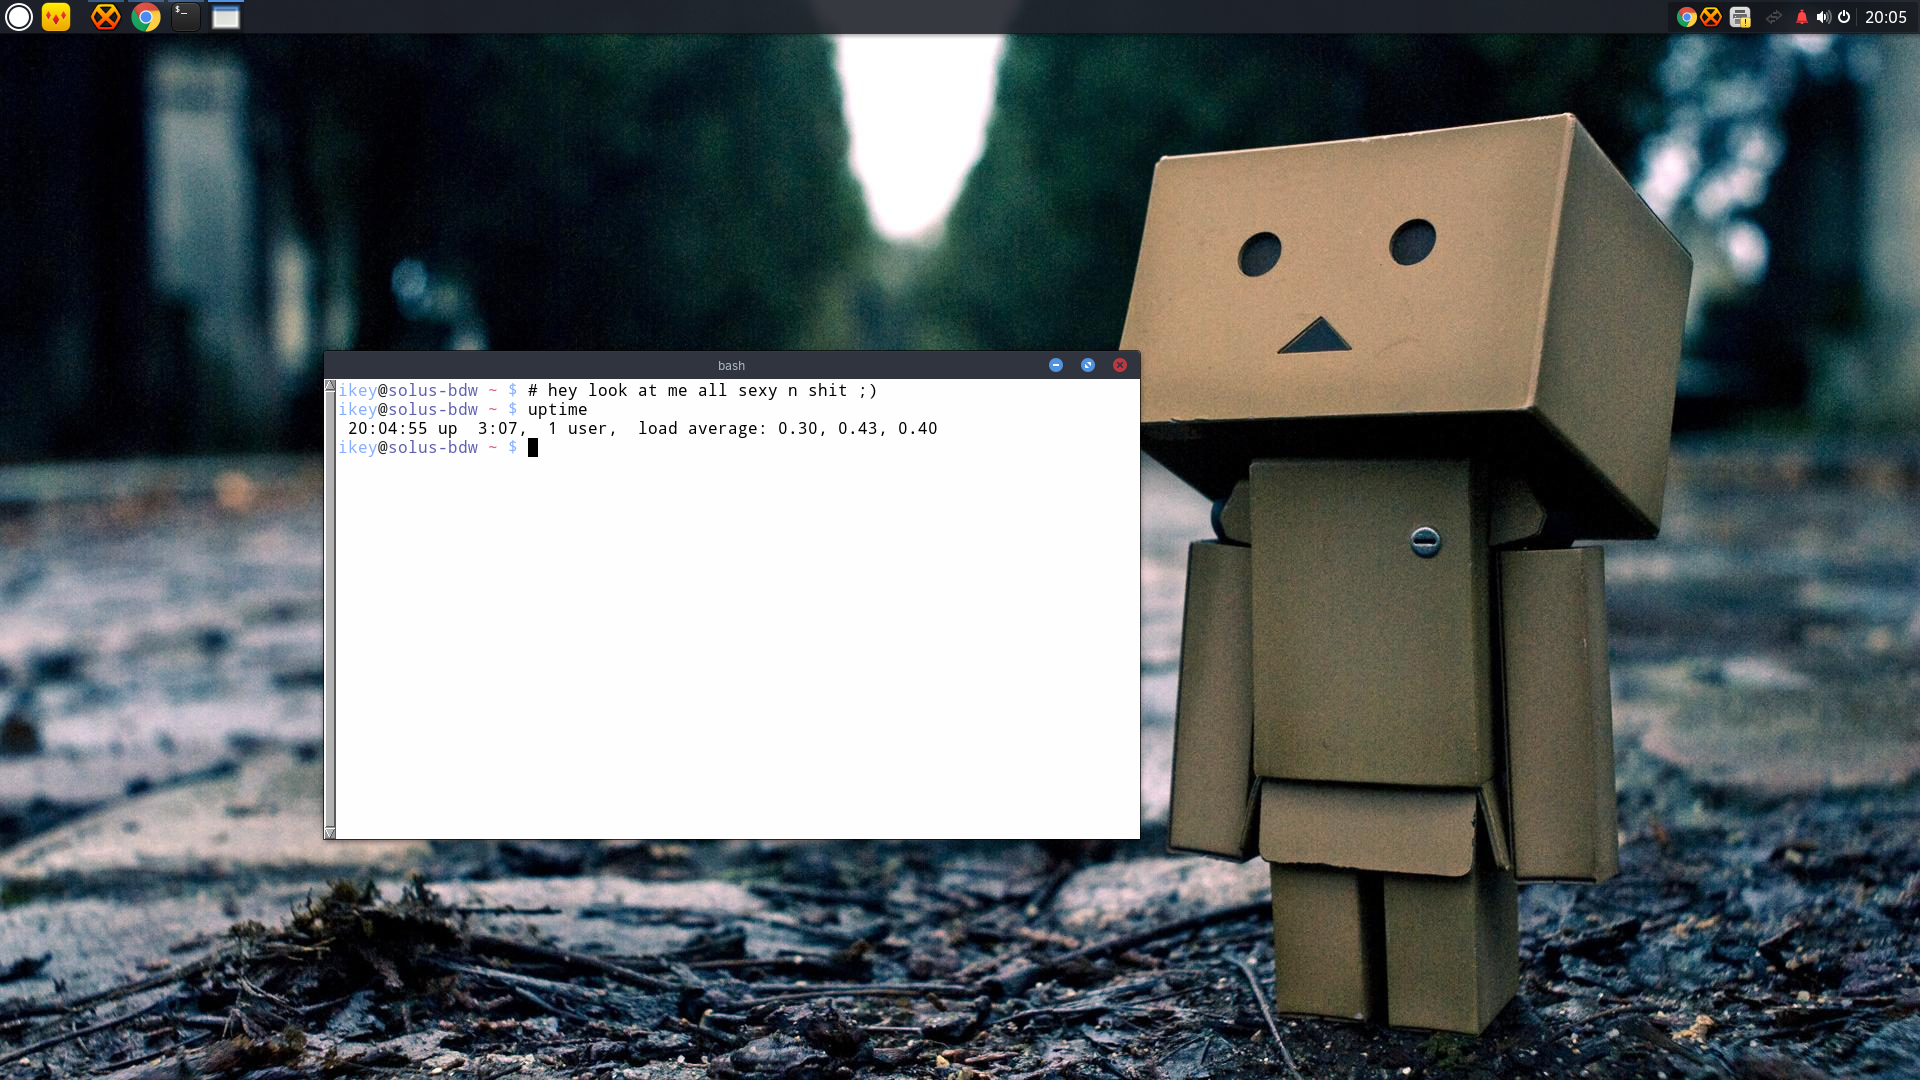Close the bash terminal window
The height and width of the screenshot is (1080, 1920).
1120,365
